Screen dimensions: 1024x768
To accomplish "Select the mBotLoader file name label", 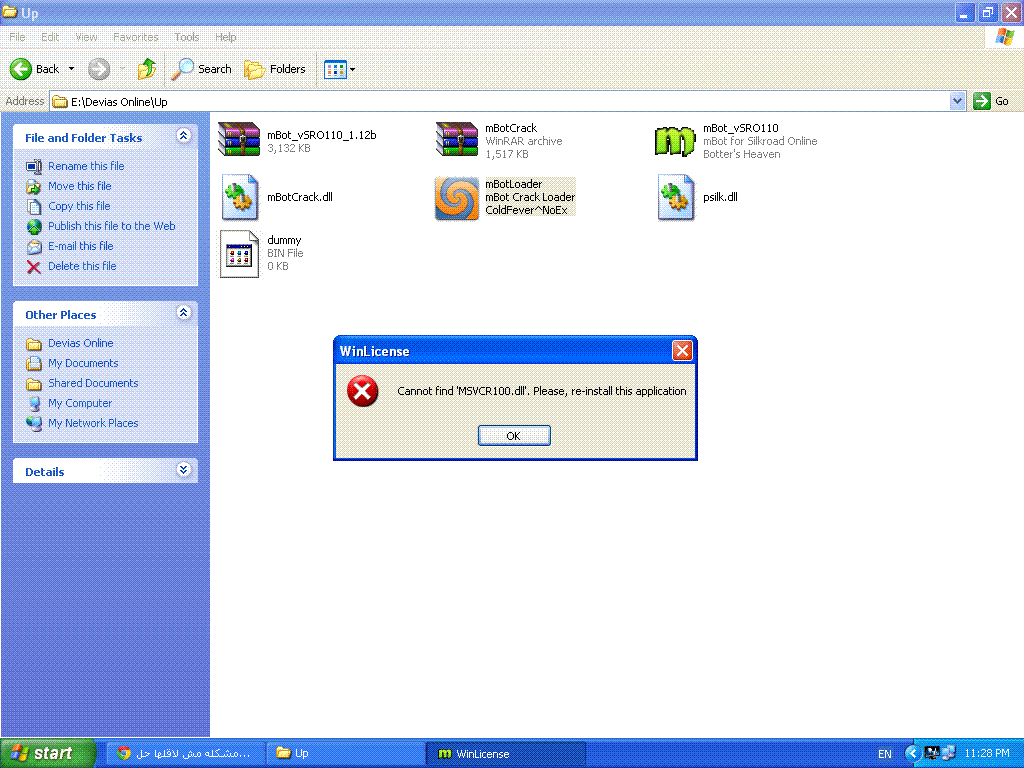I will 513,184.
